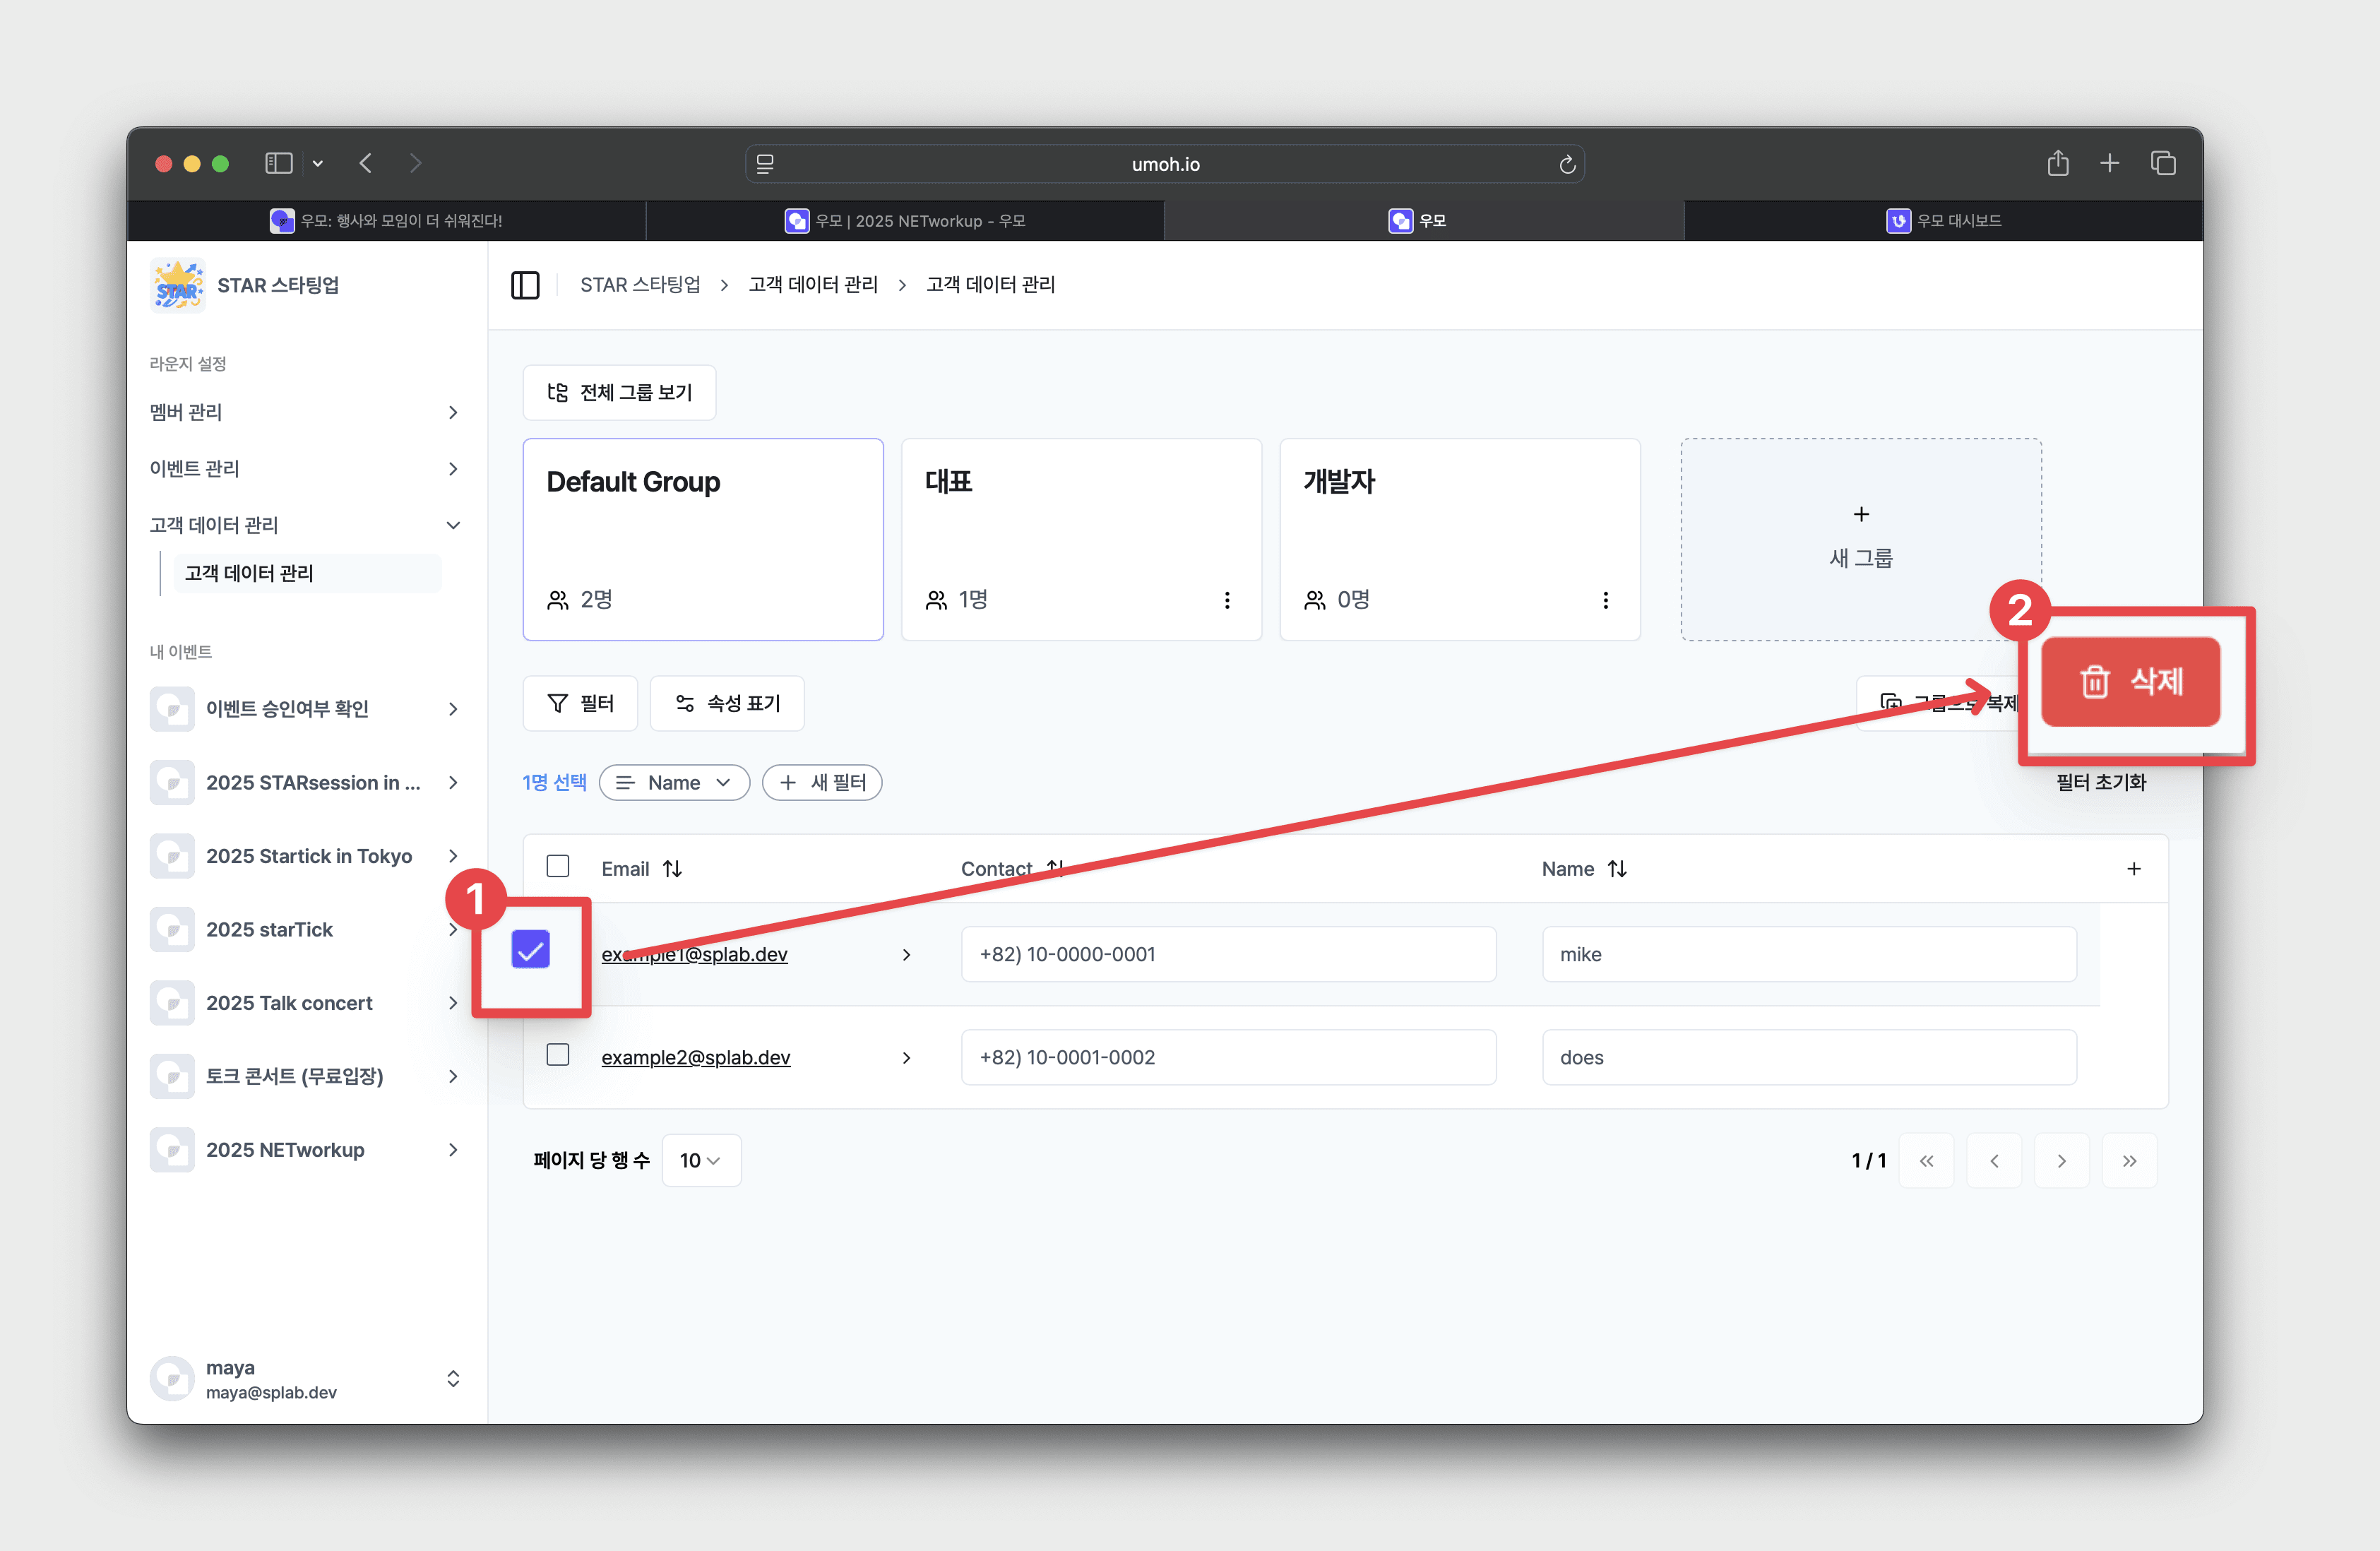Click 전체 그룹 보기 button

tap(619, 392)
